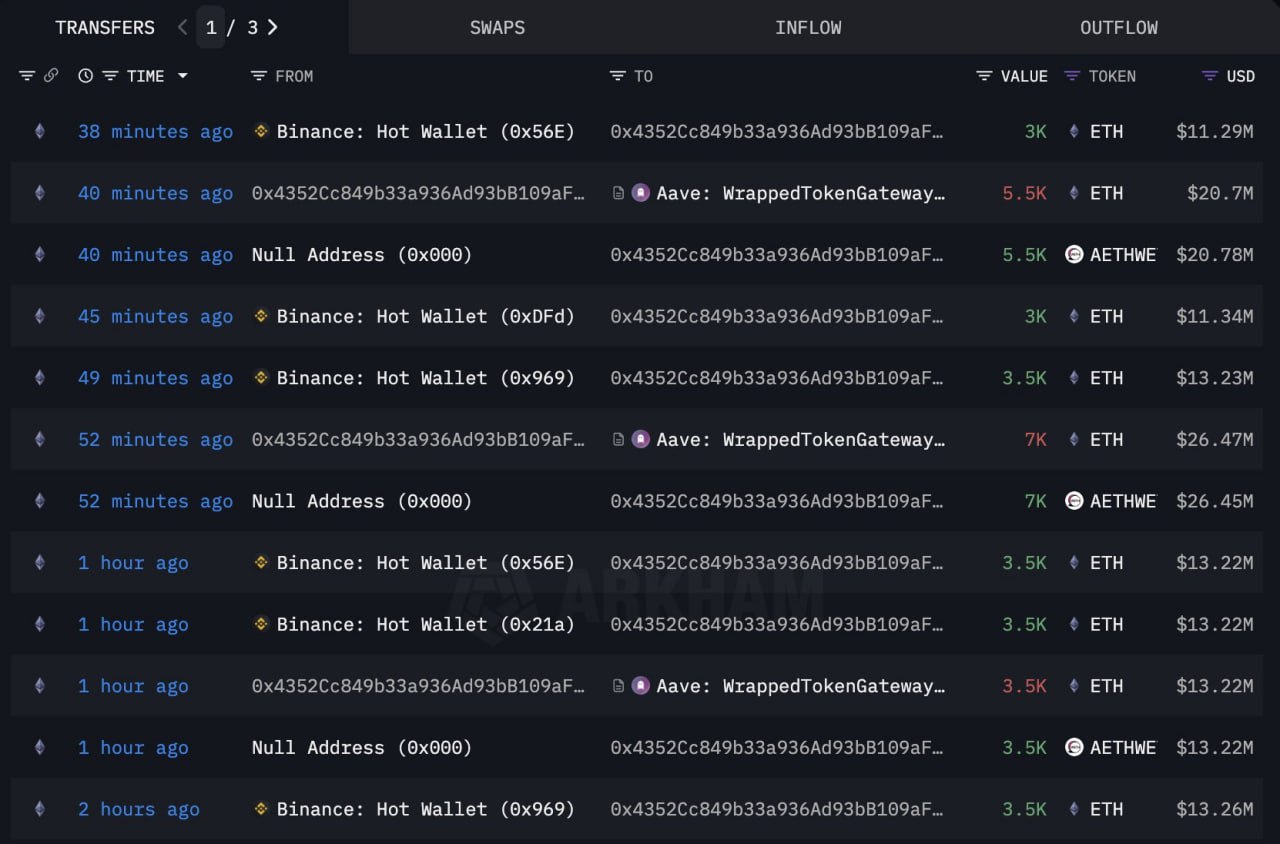Click the $26.47M USD value
The height and width of the screenshot is (844, 1280).
[1214, 439]
